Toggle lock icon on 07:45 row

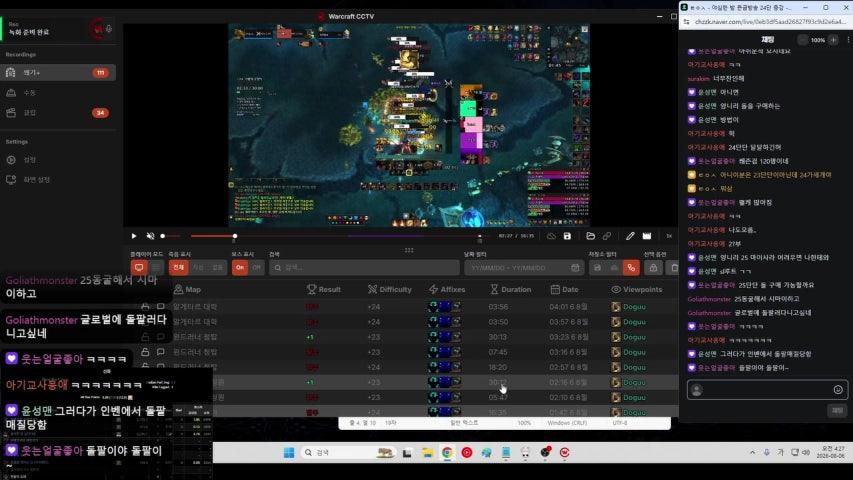click(x=145, y=352)
